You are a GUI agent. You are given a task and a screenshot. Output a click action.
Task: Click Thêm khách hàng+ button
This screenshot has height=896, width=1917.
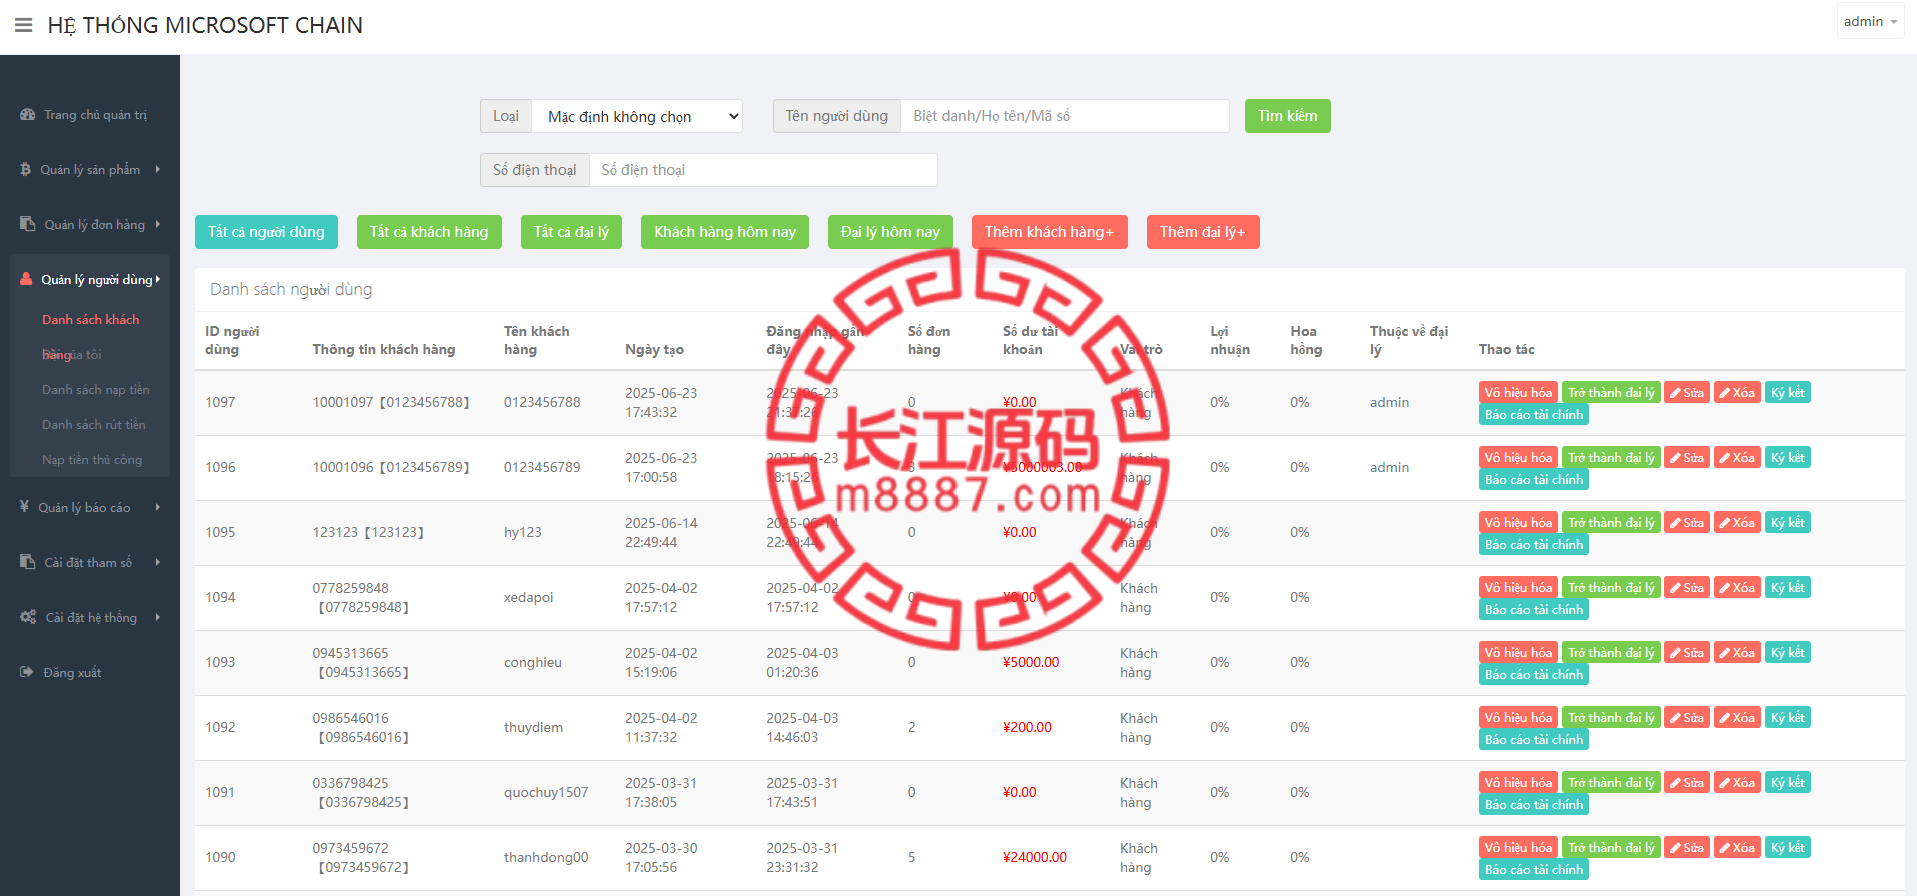(1049, 232)
